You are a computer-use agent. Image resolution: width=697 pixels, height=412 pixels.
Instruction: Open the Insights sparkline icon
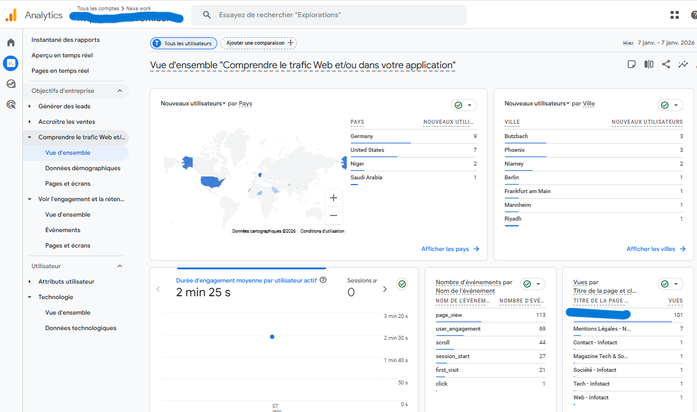tap(684, 65)
